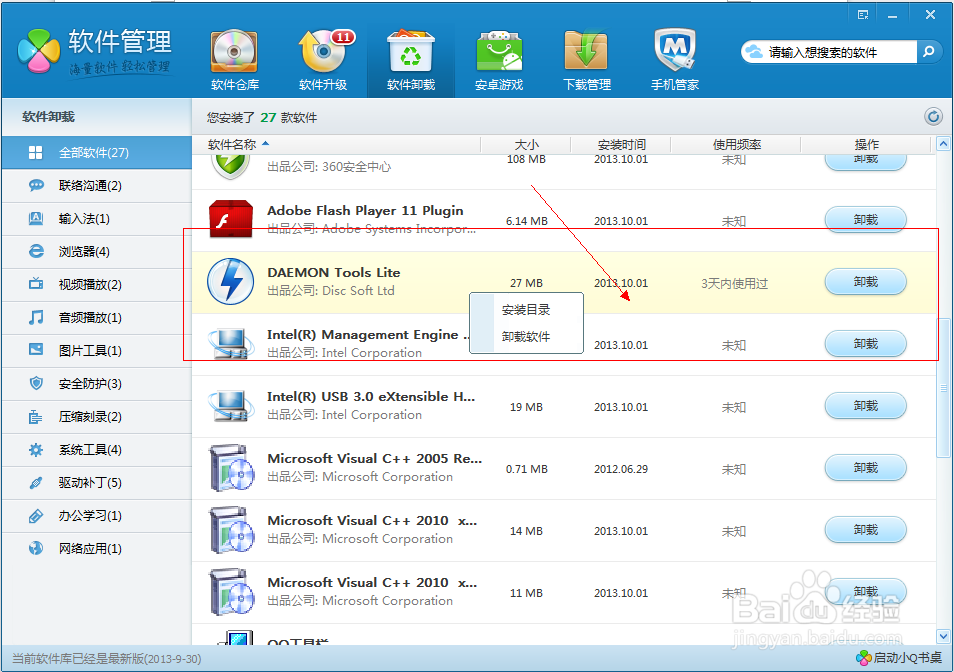Select 办公学习(1) category

click(97, 516)
